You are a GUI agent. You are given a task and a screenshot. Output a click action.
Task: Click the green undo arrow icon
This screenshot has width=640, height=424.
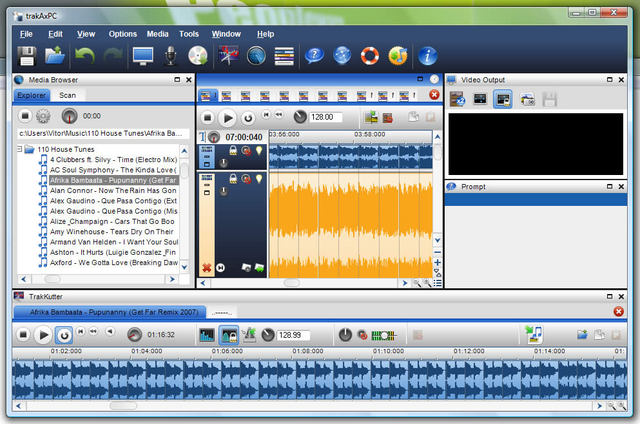point(86,56)
